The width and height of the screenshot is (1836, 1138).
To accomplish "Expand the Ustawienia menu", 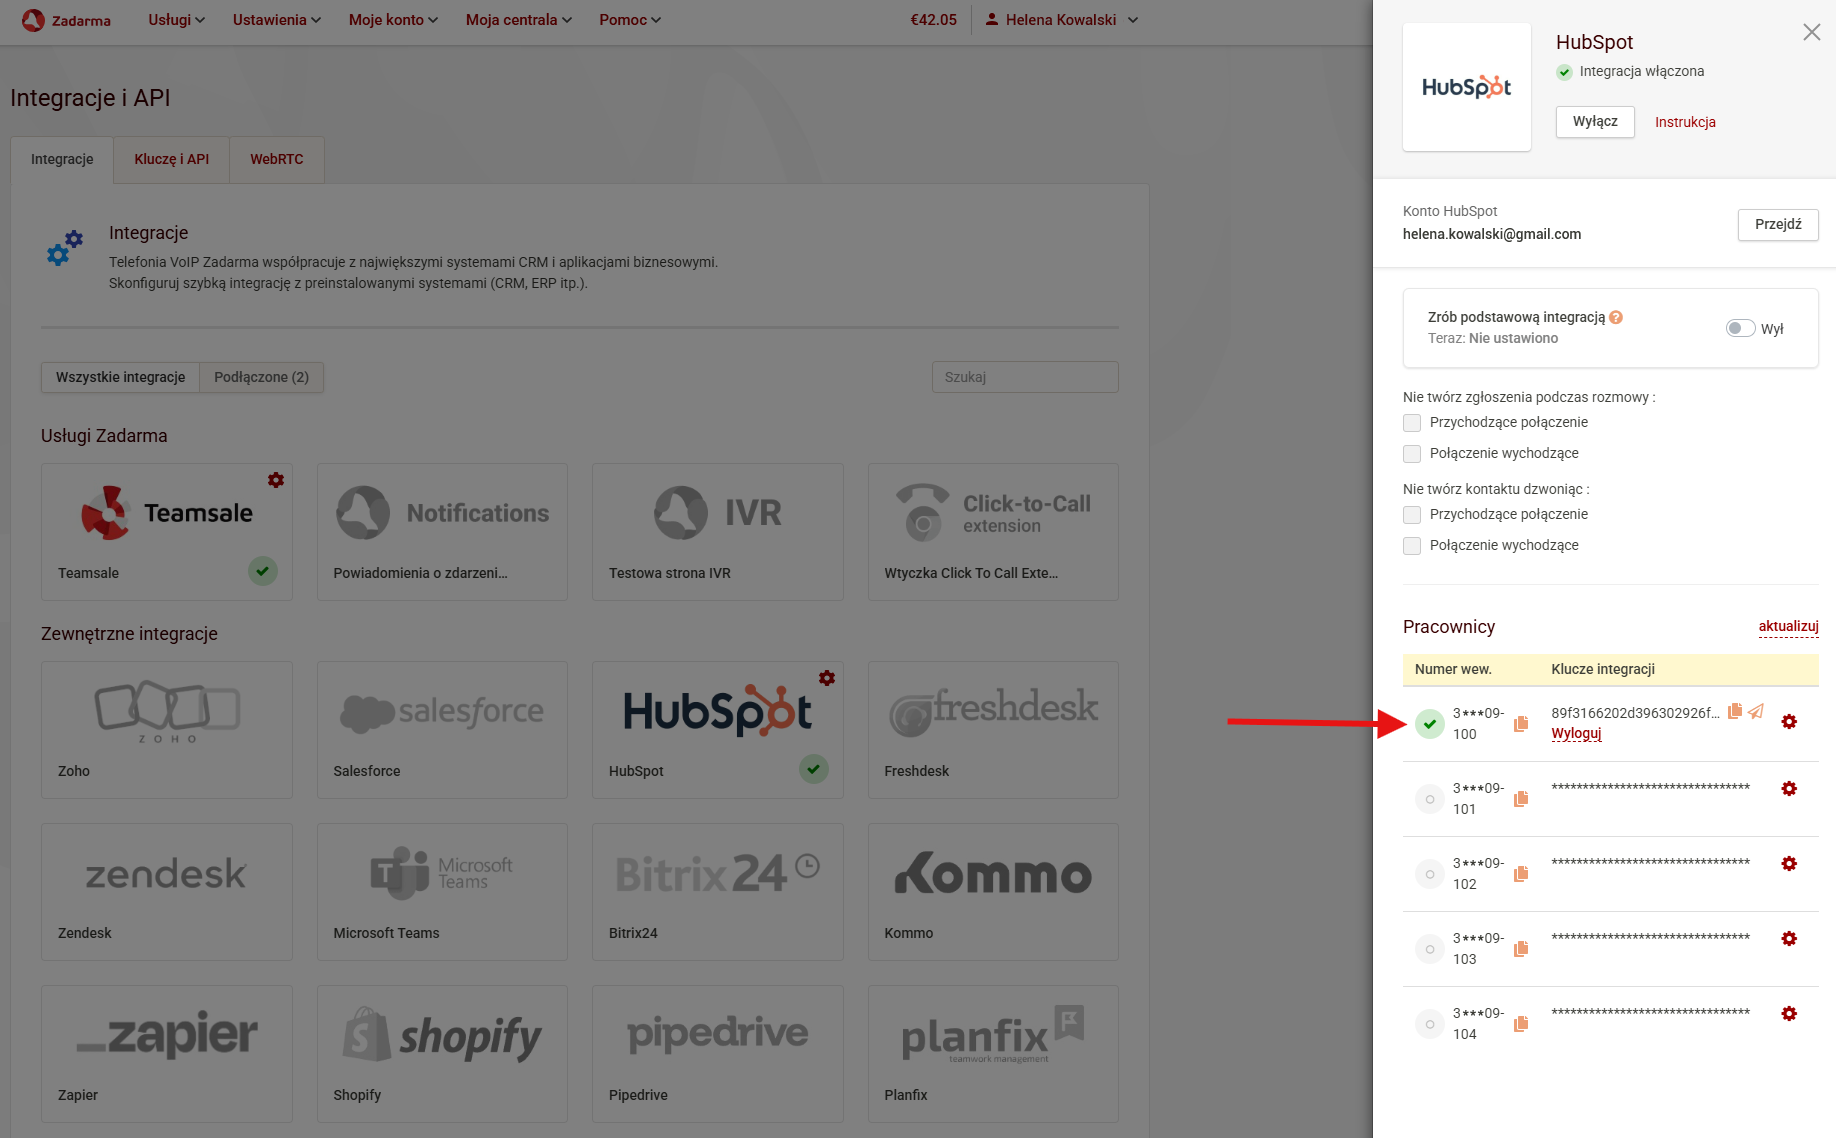I will point(277,20).
